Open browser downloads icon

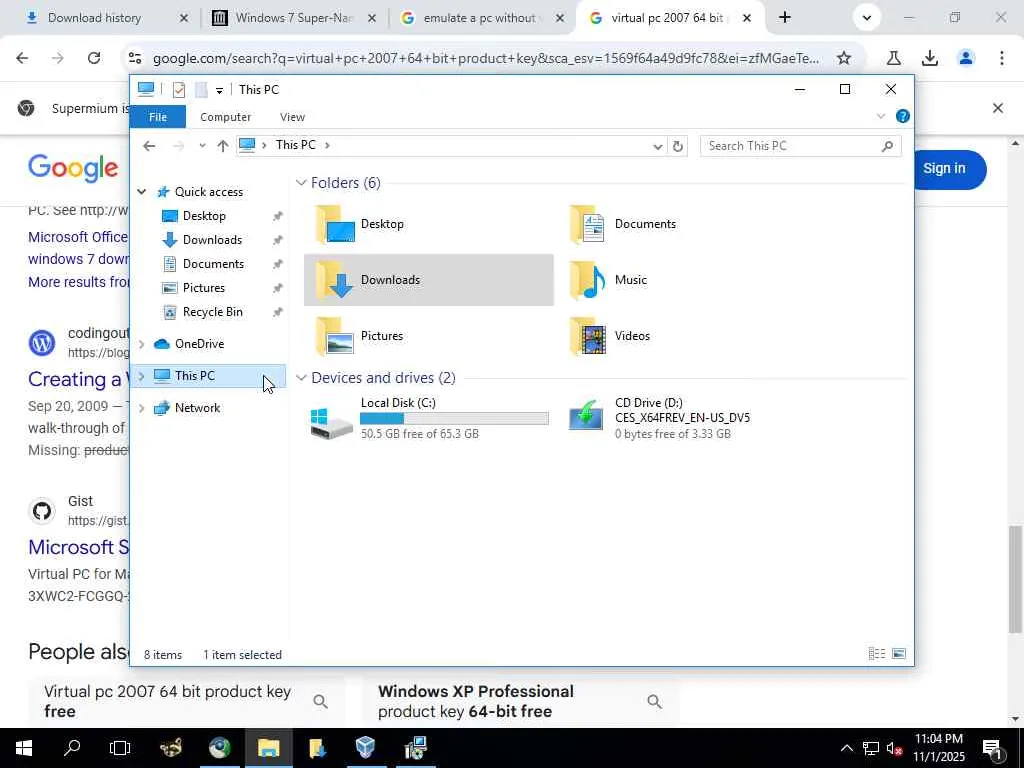pyautogui.click(x=929, y=58)
